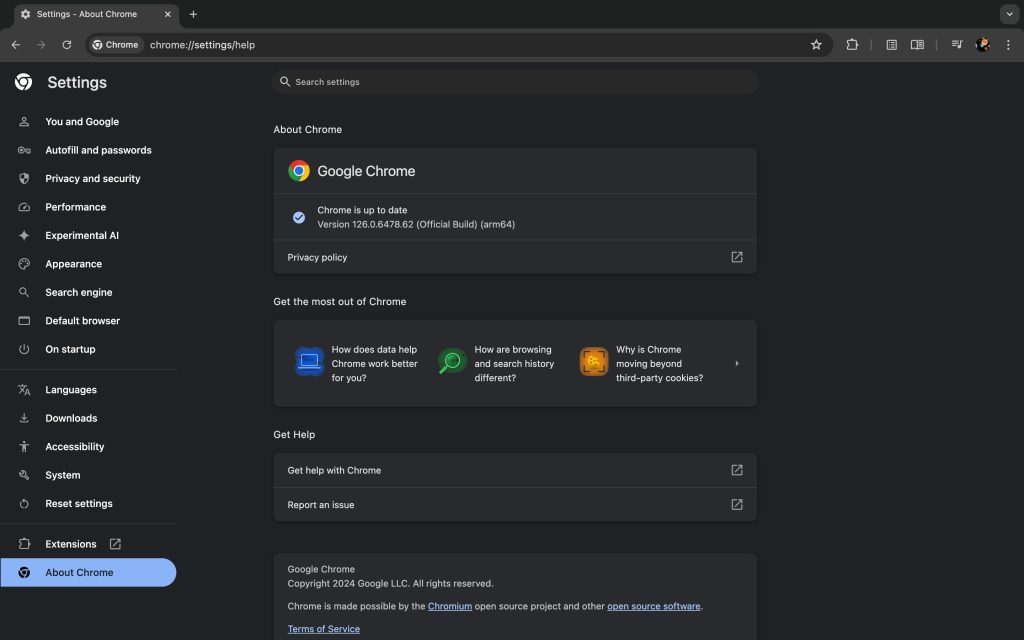Open the Chrome three-dot menu
This screenshot has width=1024, height=640.
coord(1008,45)
